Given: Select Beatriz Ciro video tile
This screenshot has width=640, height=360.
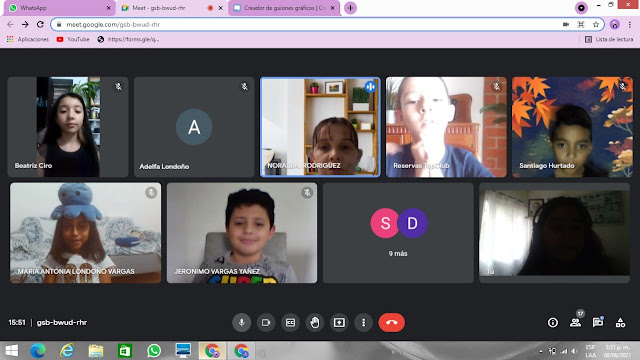Looking at the screenshot, I should pos(68,127).
